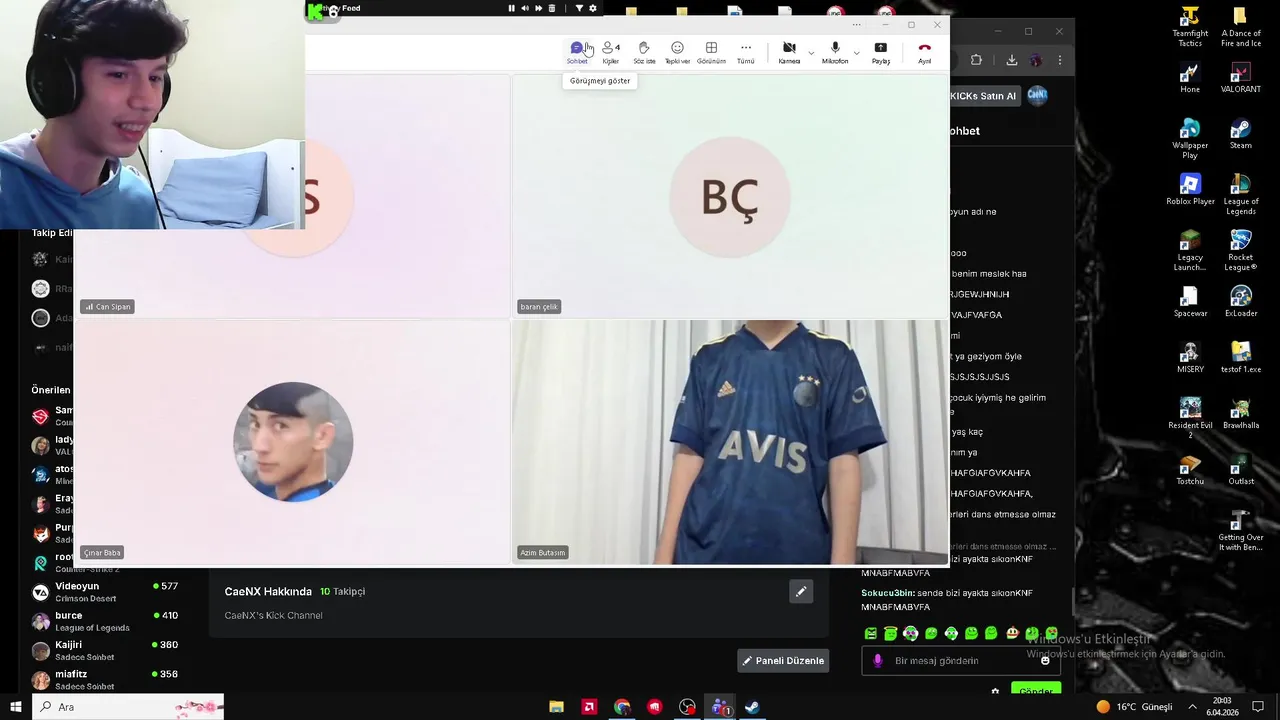Open the Tepki ver reactions menu
Image resolution: width=1280 pixels, height=720 pixels.
coord(677,52)
